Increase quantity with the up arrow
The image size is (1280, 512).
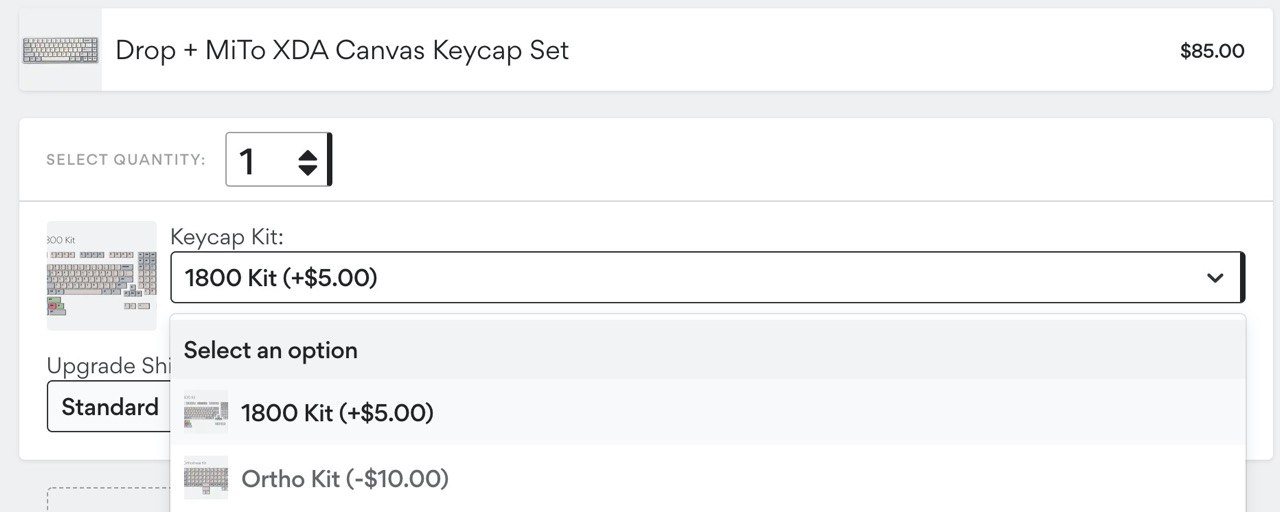pyautogui.click(x=308, y=154)
